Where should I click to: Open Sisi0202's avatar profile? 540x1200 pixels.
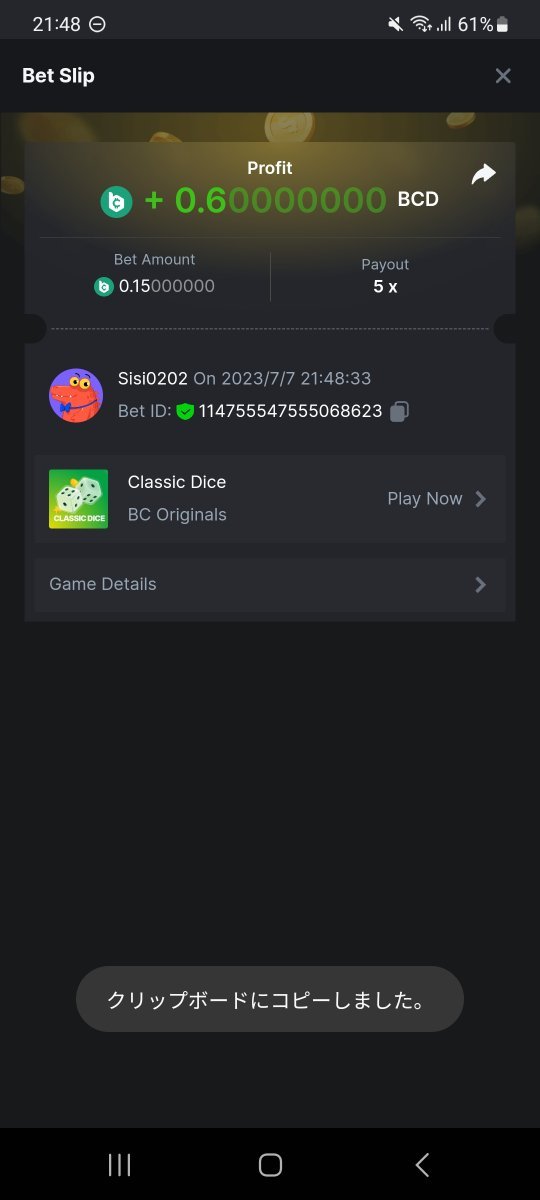76,395
